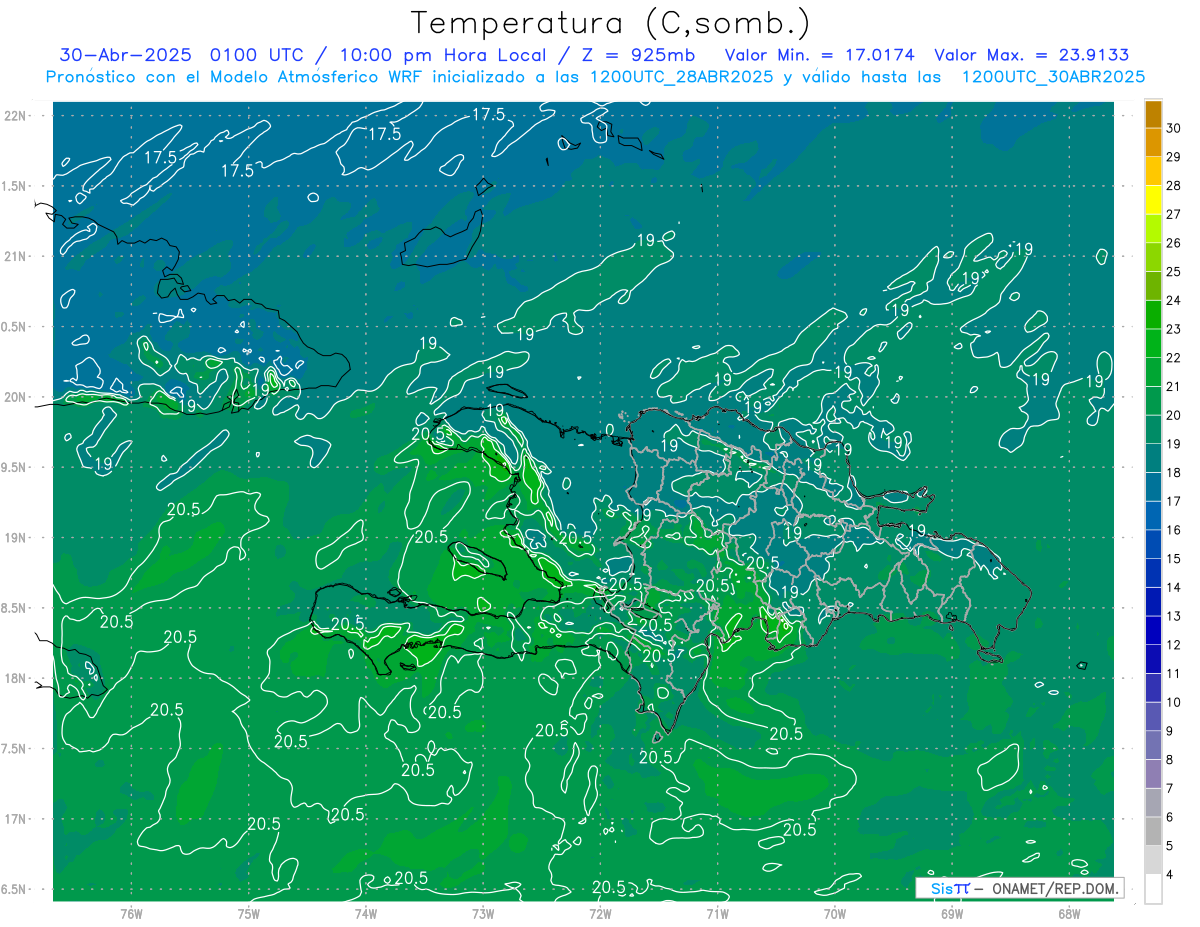The image size is (1200, 927).
Task: Click the '21N' latitude axis label
Action: pos(17,256)
